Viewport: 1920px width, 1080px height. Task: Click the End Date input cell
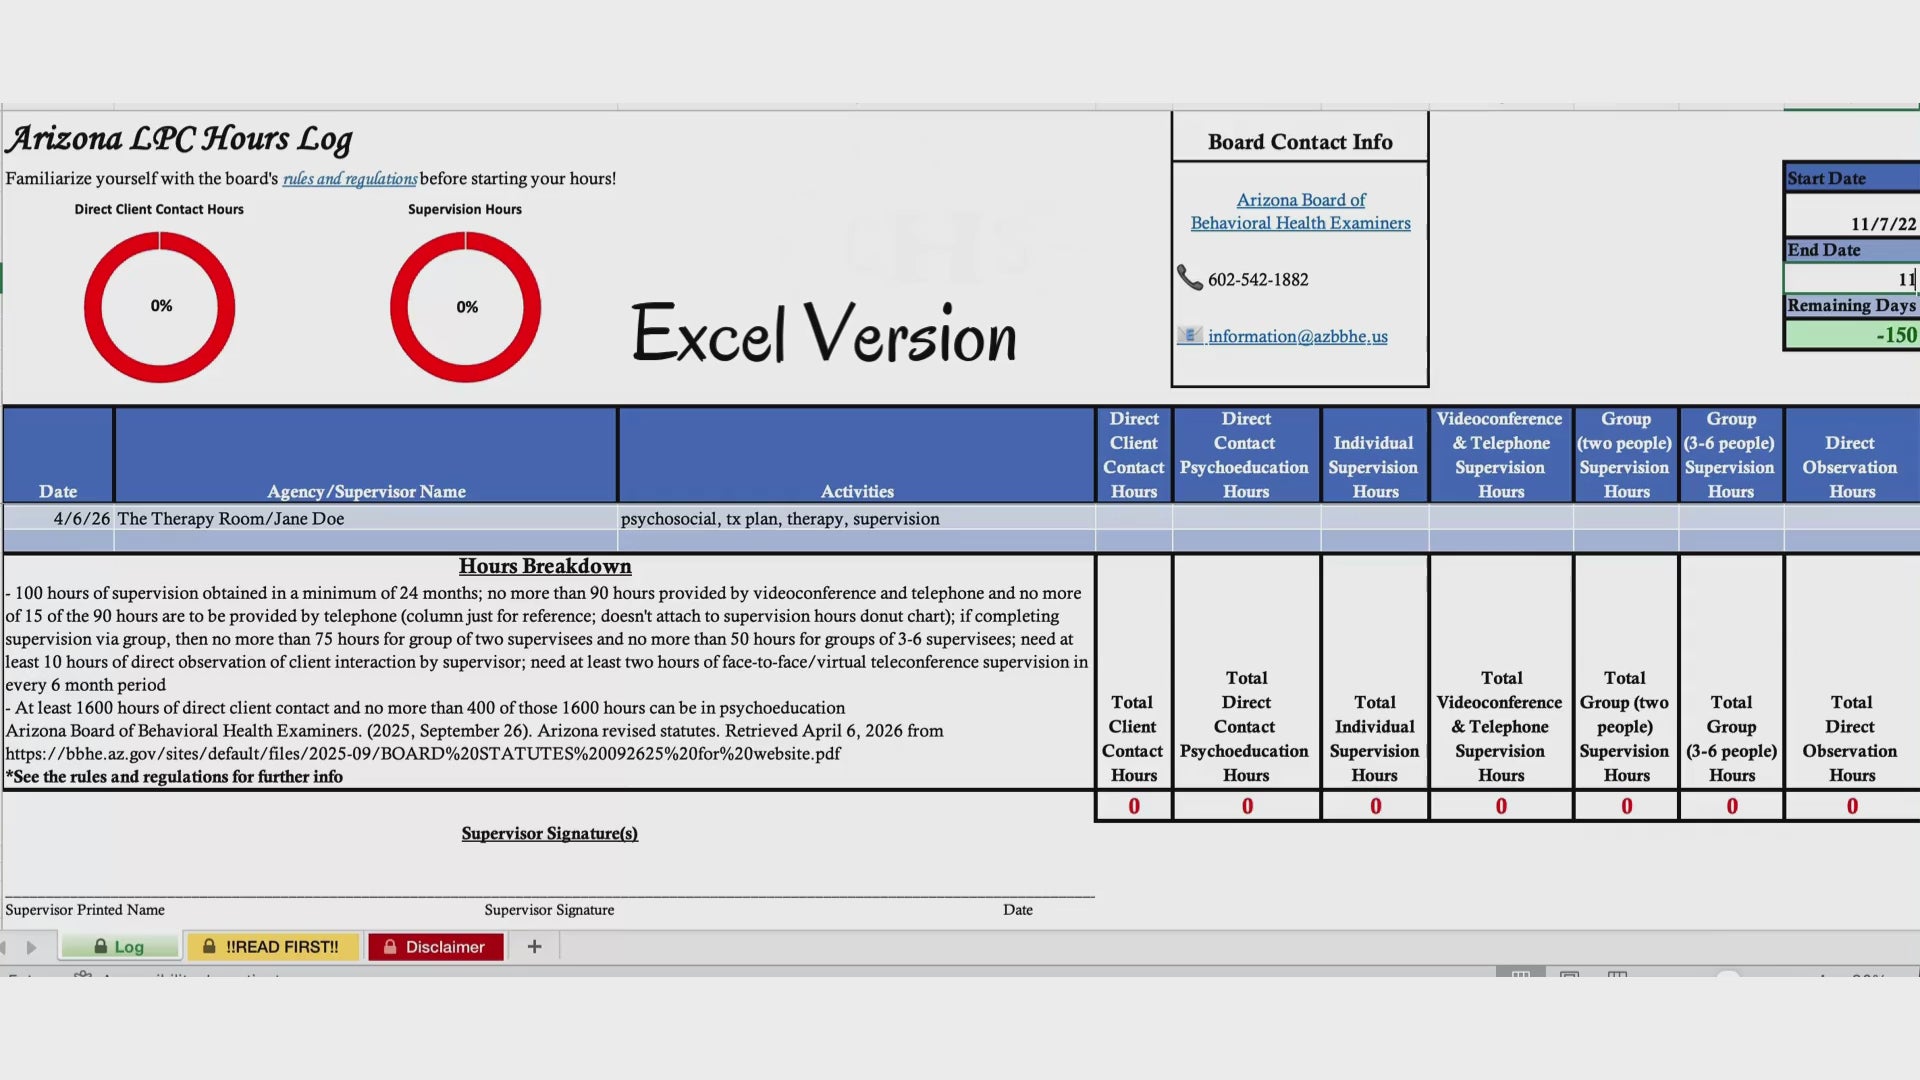pyautogui.click(x=1850, y=279)
